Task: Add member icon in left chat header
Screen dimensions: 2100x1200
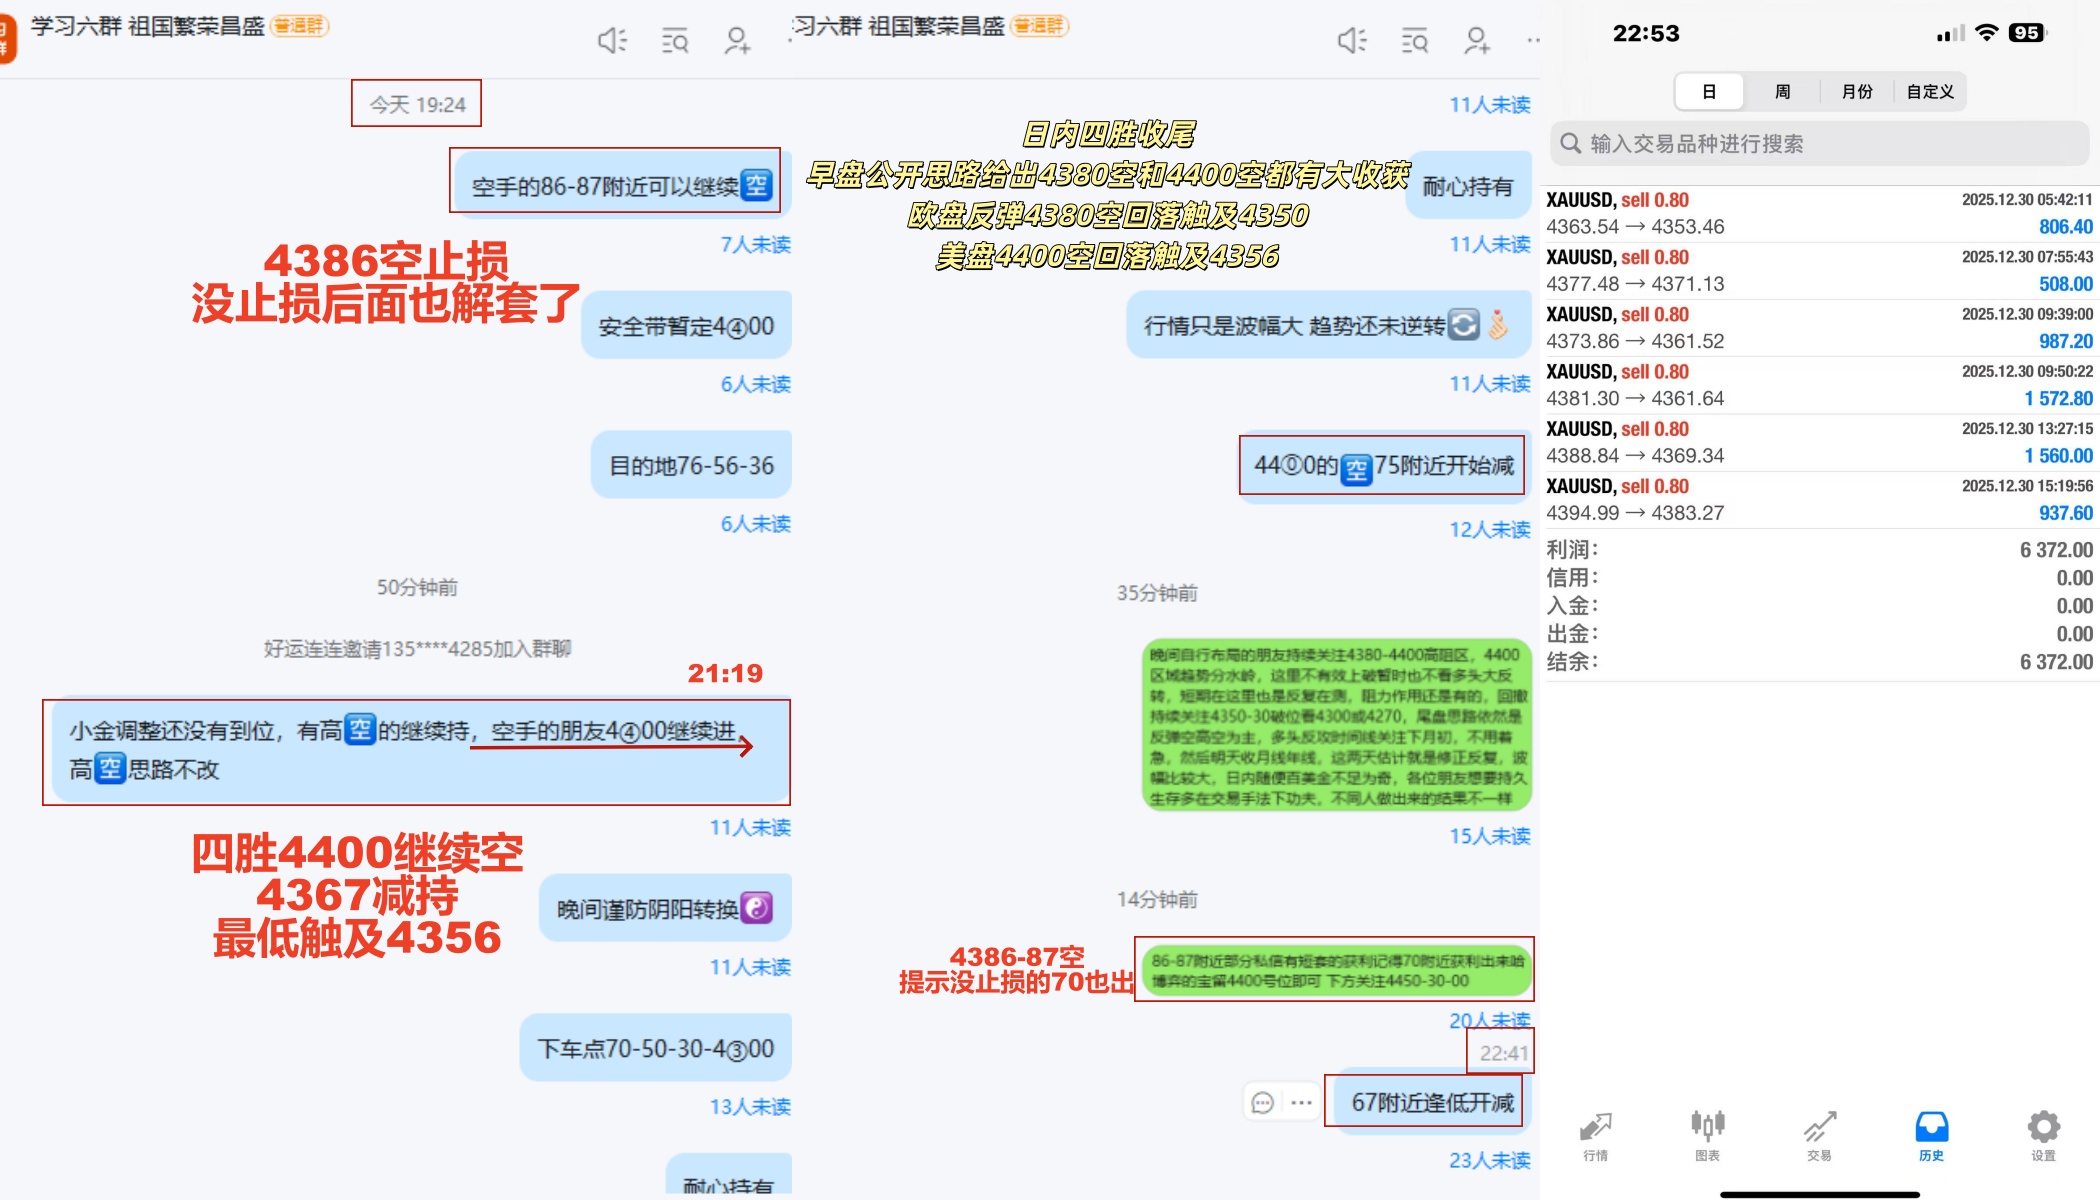Action: coord(737,41)
